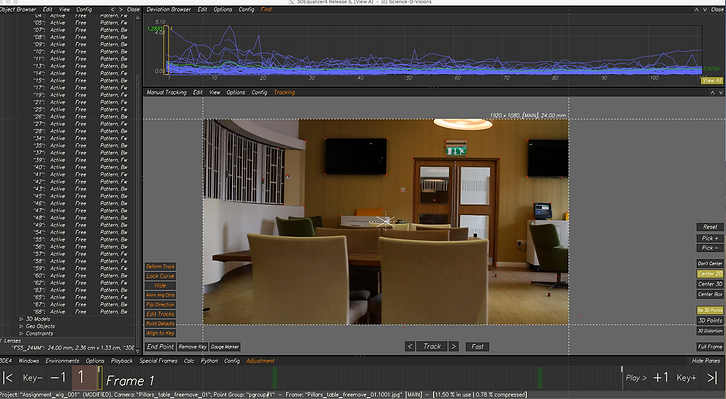726x399 pixels.
Task: Open Manual Tracking View menu
Action: 214,92
